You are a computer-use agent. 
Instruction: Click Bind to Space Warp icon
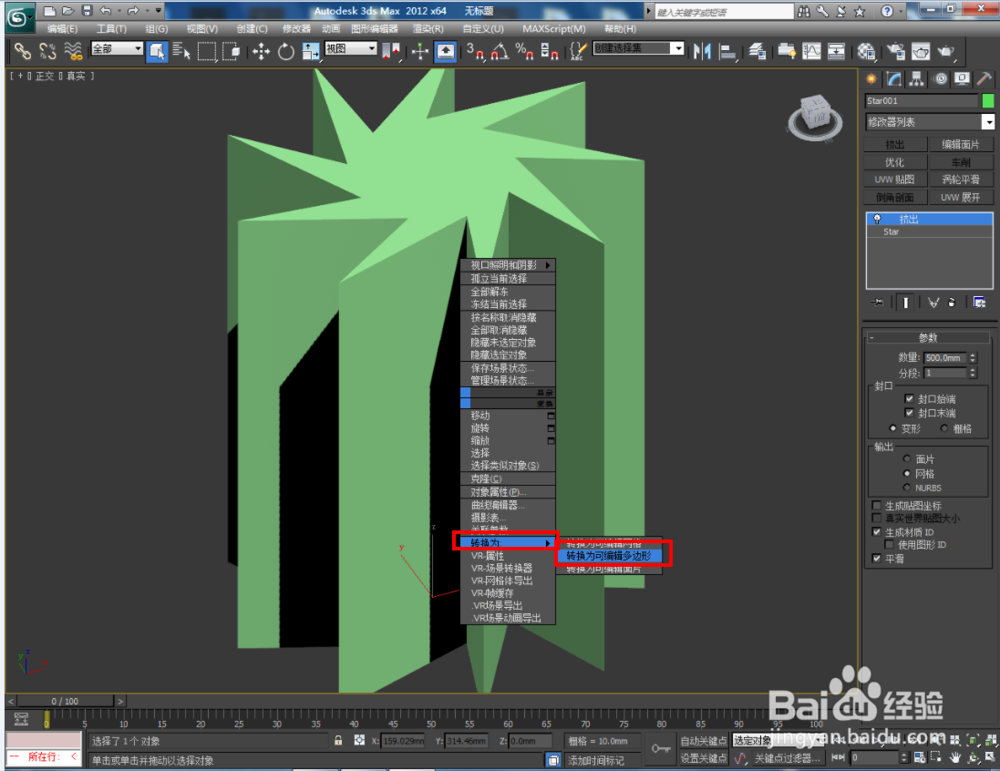click(73, 52)
